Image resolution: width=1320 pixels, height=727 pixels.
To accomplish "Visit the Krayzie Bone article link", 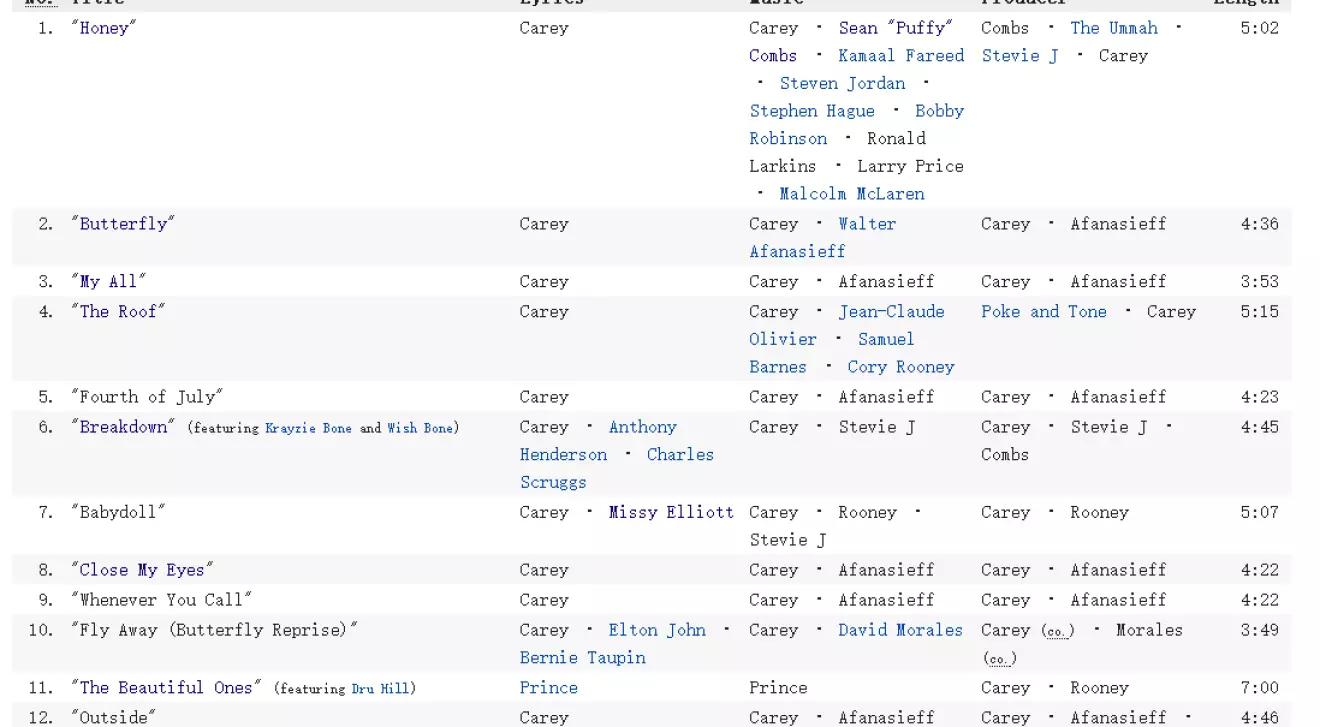I will point(308,428).
